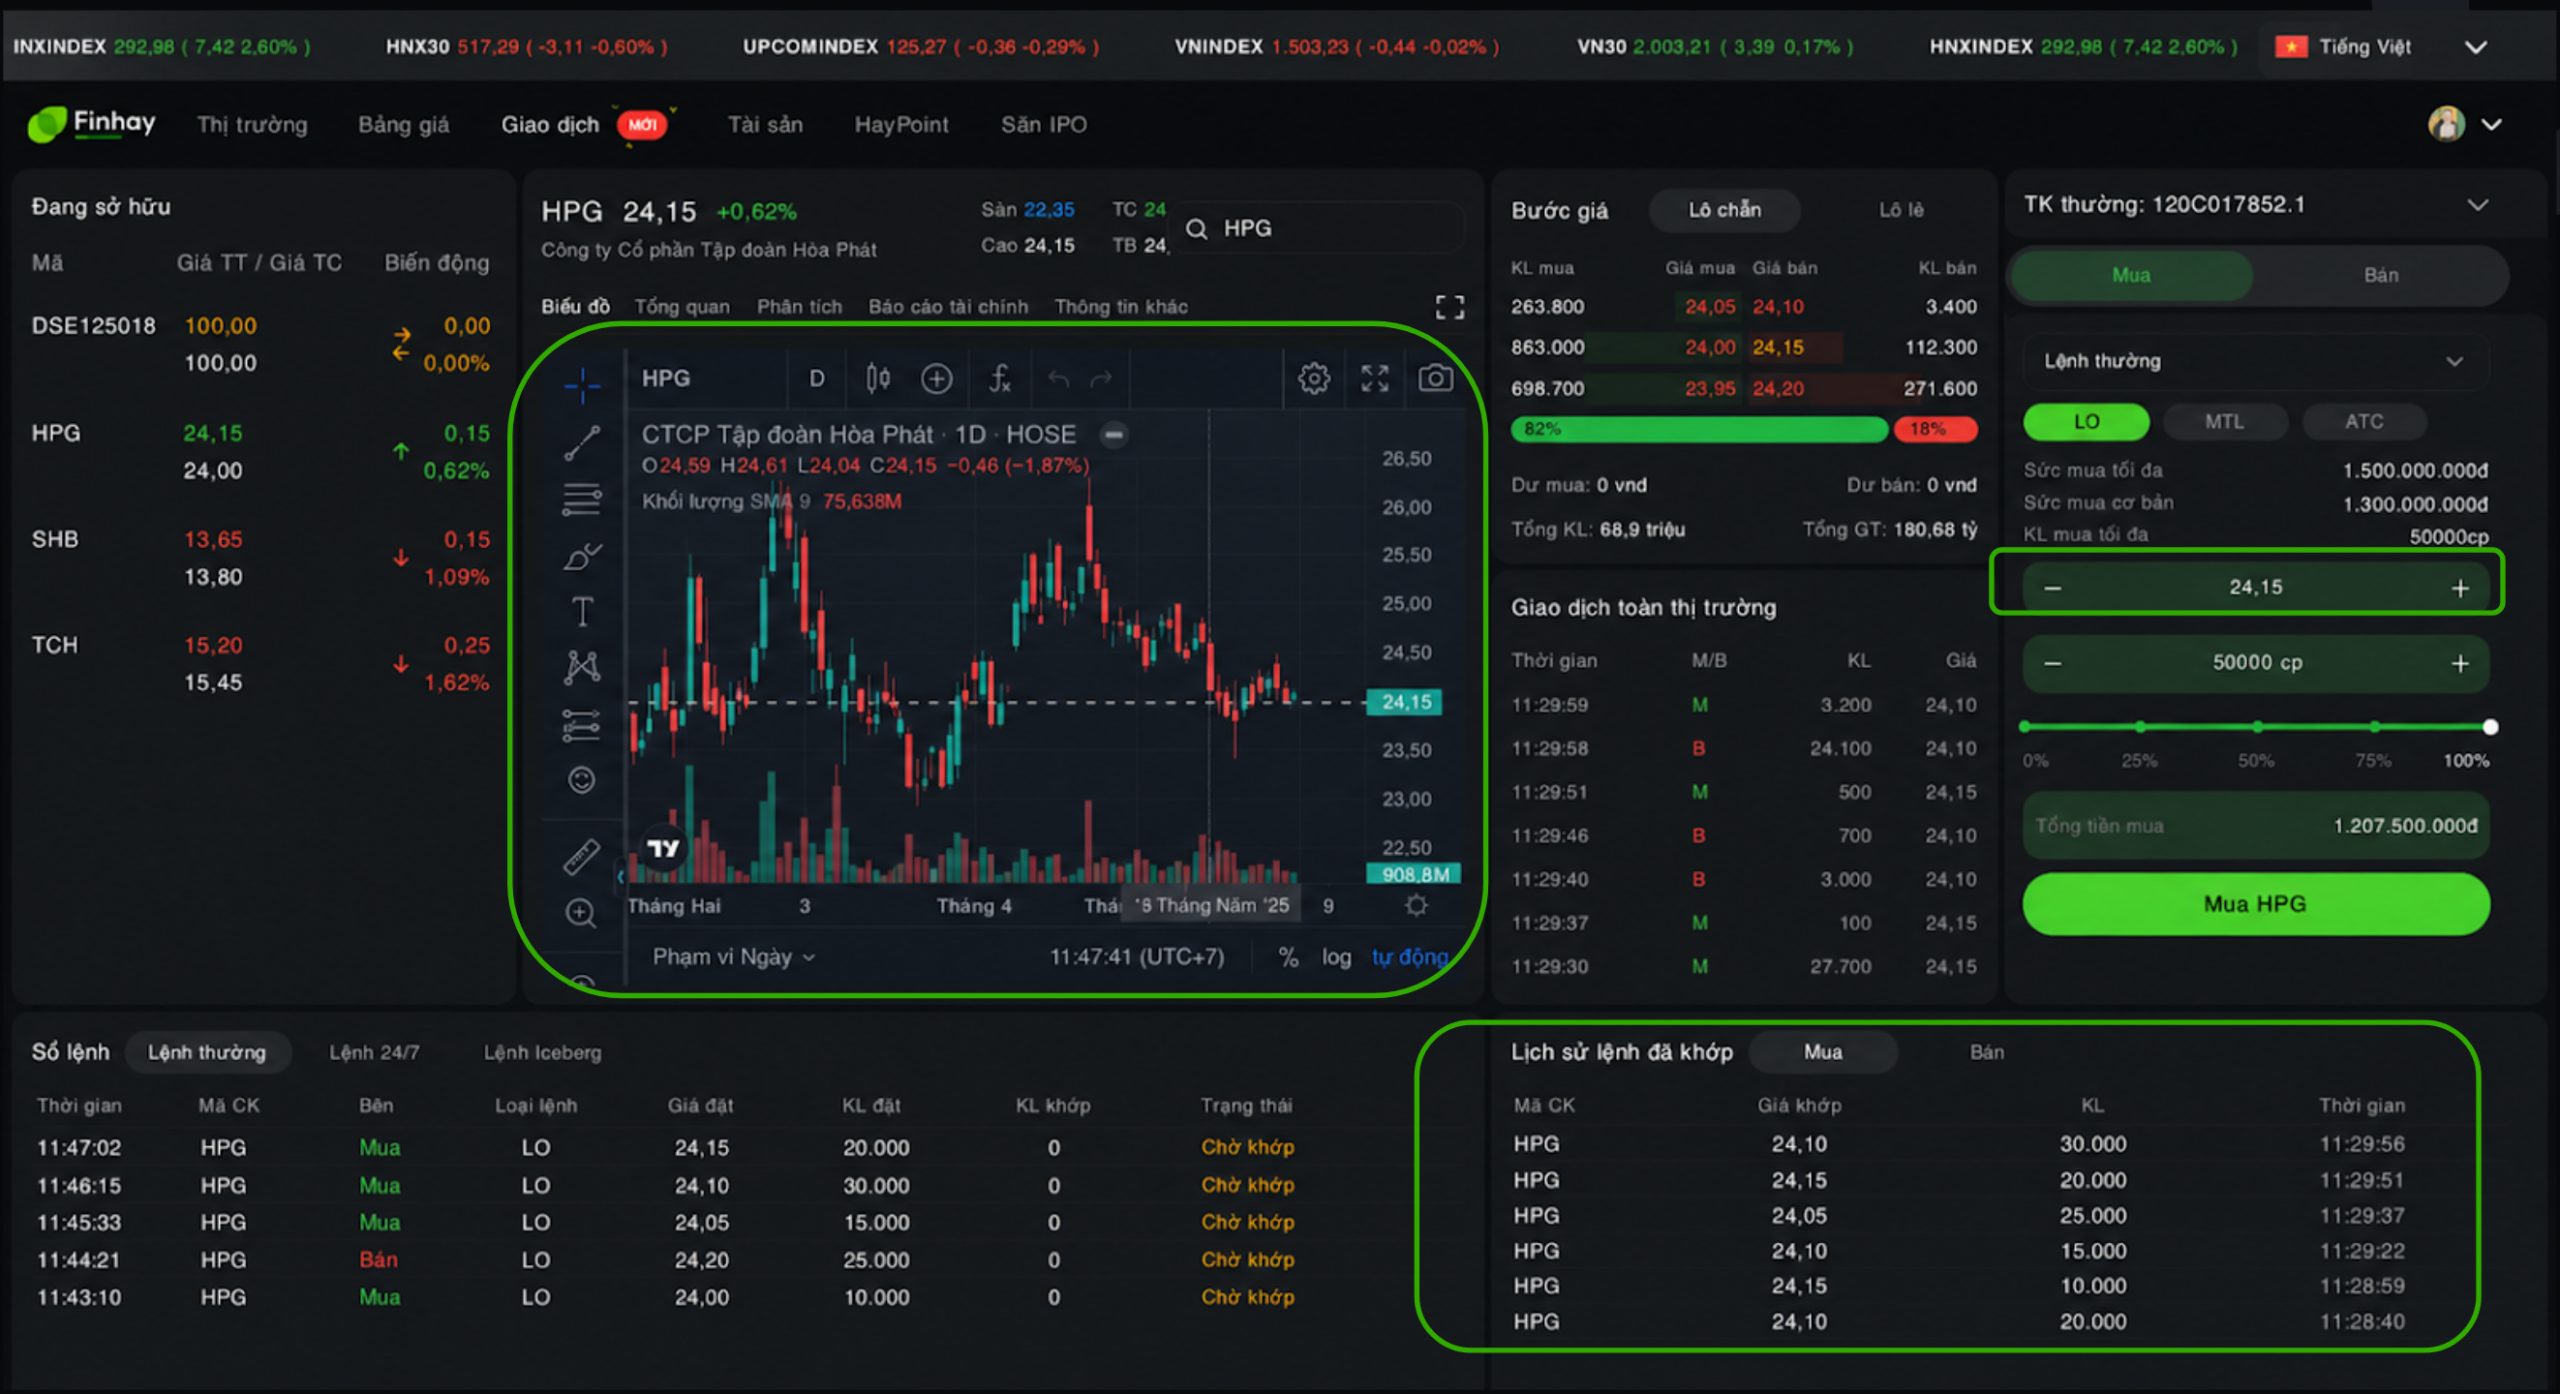This screenshot has width=2560, height=1394.
Task: Click the Mua HPG button
Action: tap(2256, 904)
